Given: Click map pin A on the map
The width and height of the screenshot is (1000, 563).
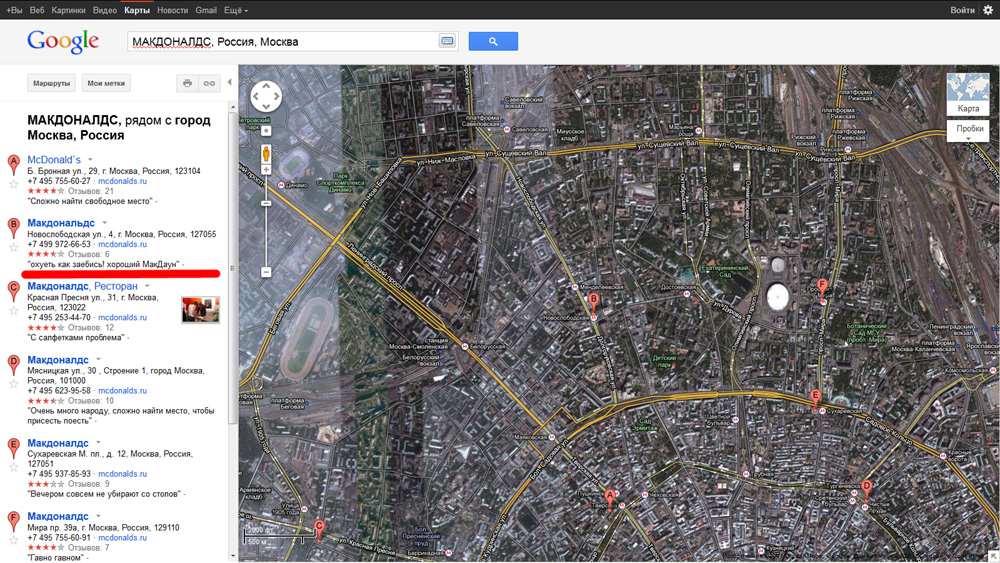Looking at the screenshot, I should (610, 499).
